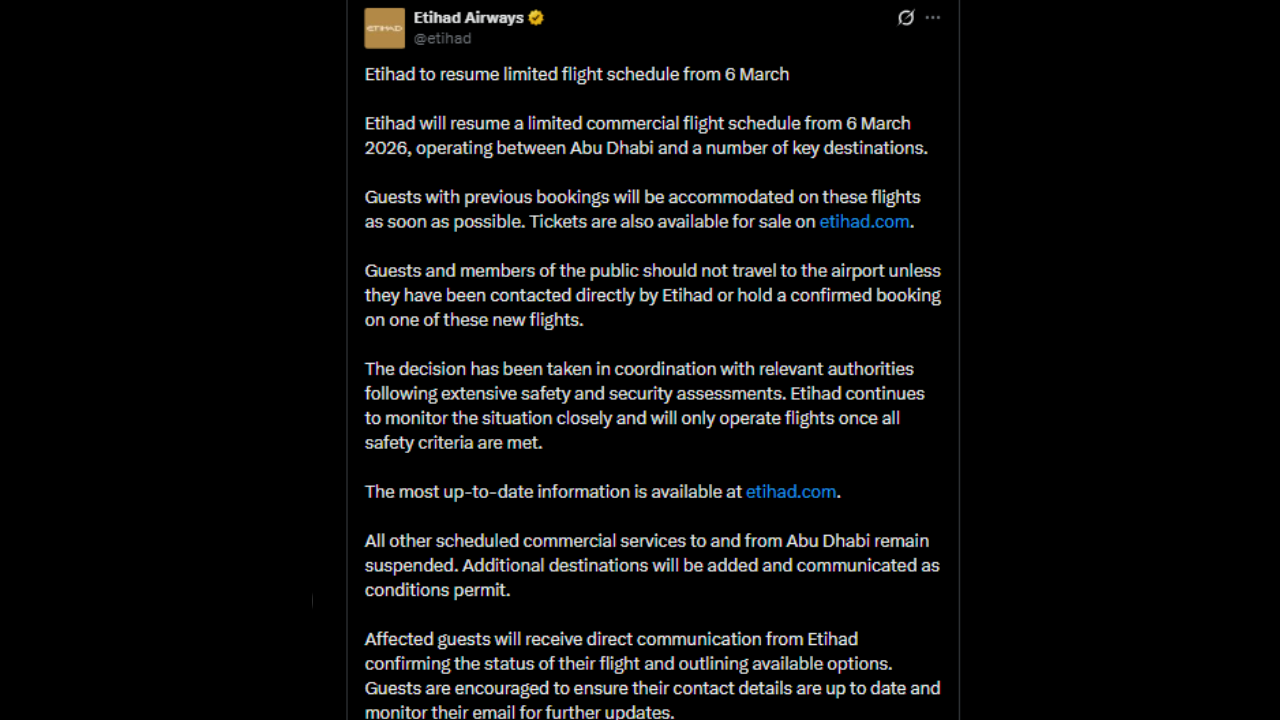Click the Etihad Airways display name
1280x720 pixels.
coord(469,17)
